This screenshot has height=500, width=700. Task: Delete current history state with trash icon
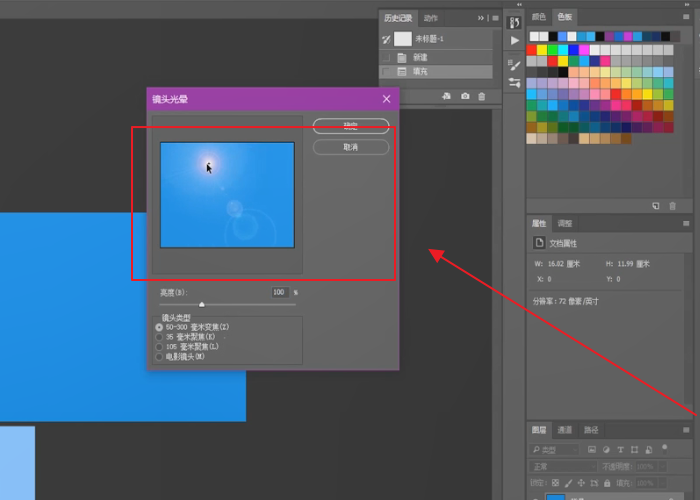click(482, 96)
